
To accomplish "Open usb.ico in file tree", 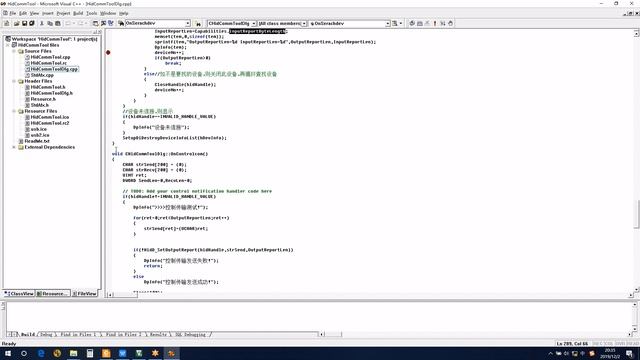I will [x=38, y=129].
